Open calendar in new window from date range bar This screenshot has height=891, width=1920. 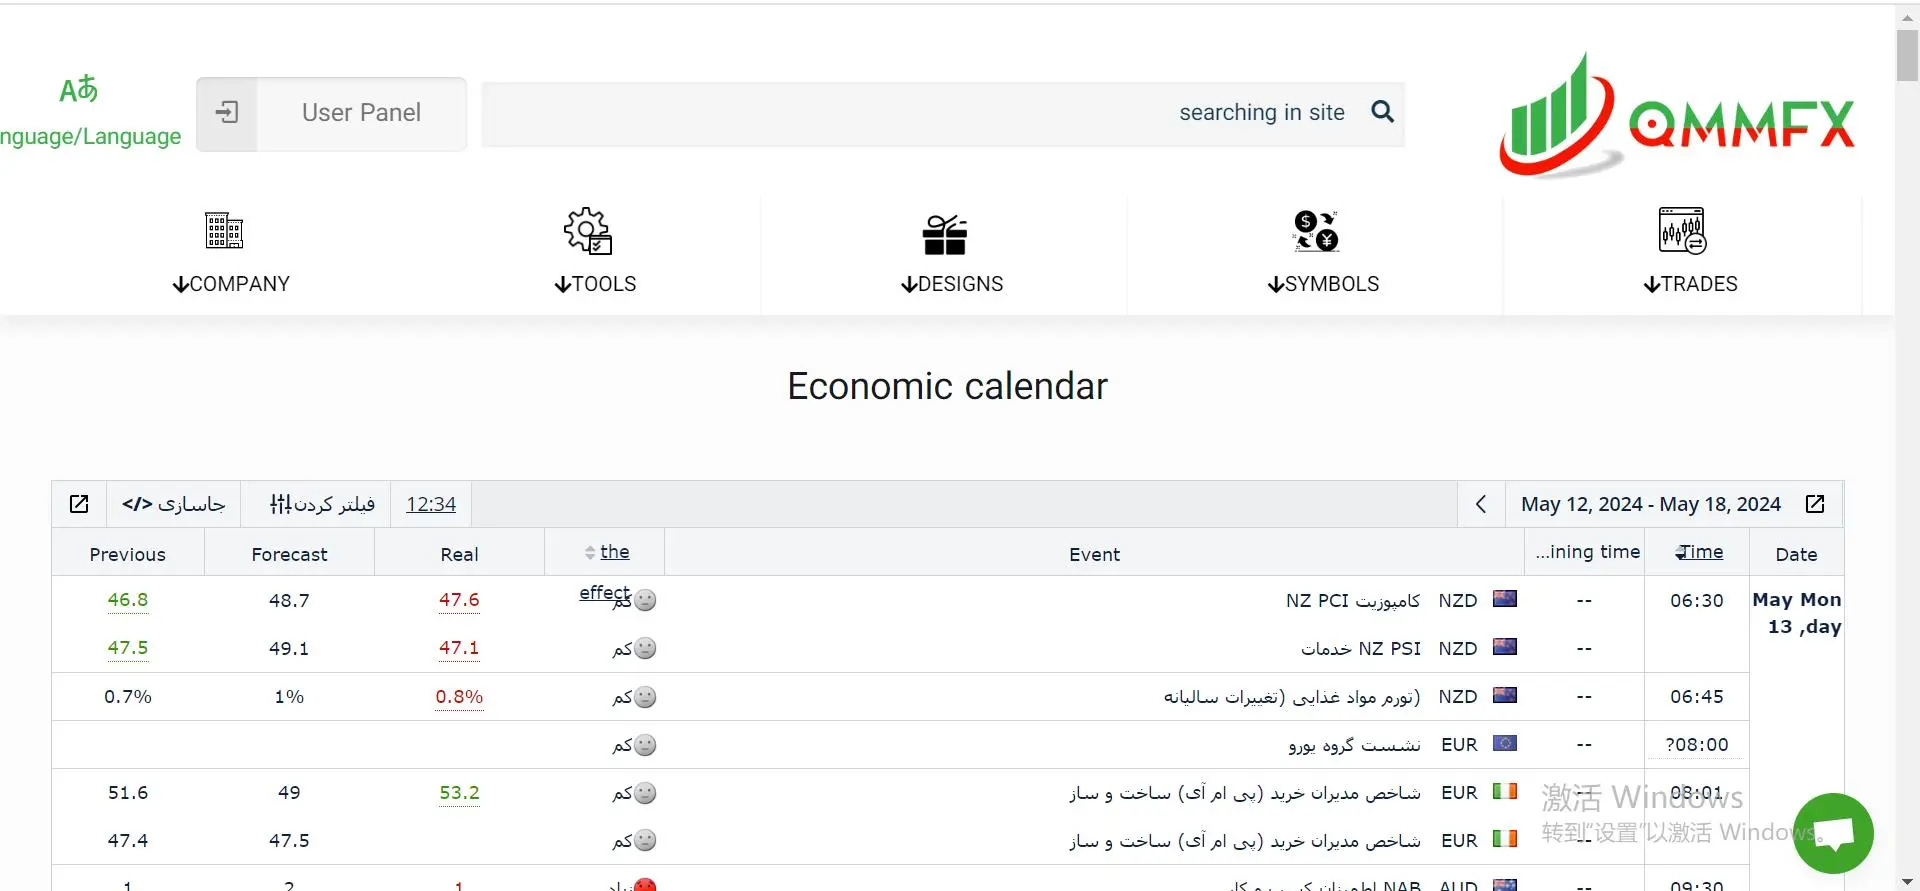tap(1815, 504)
